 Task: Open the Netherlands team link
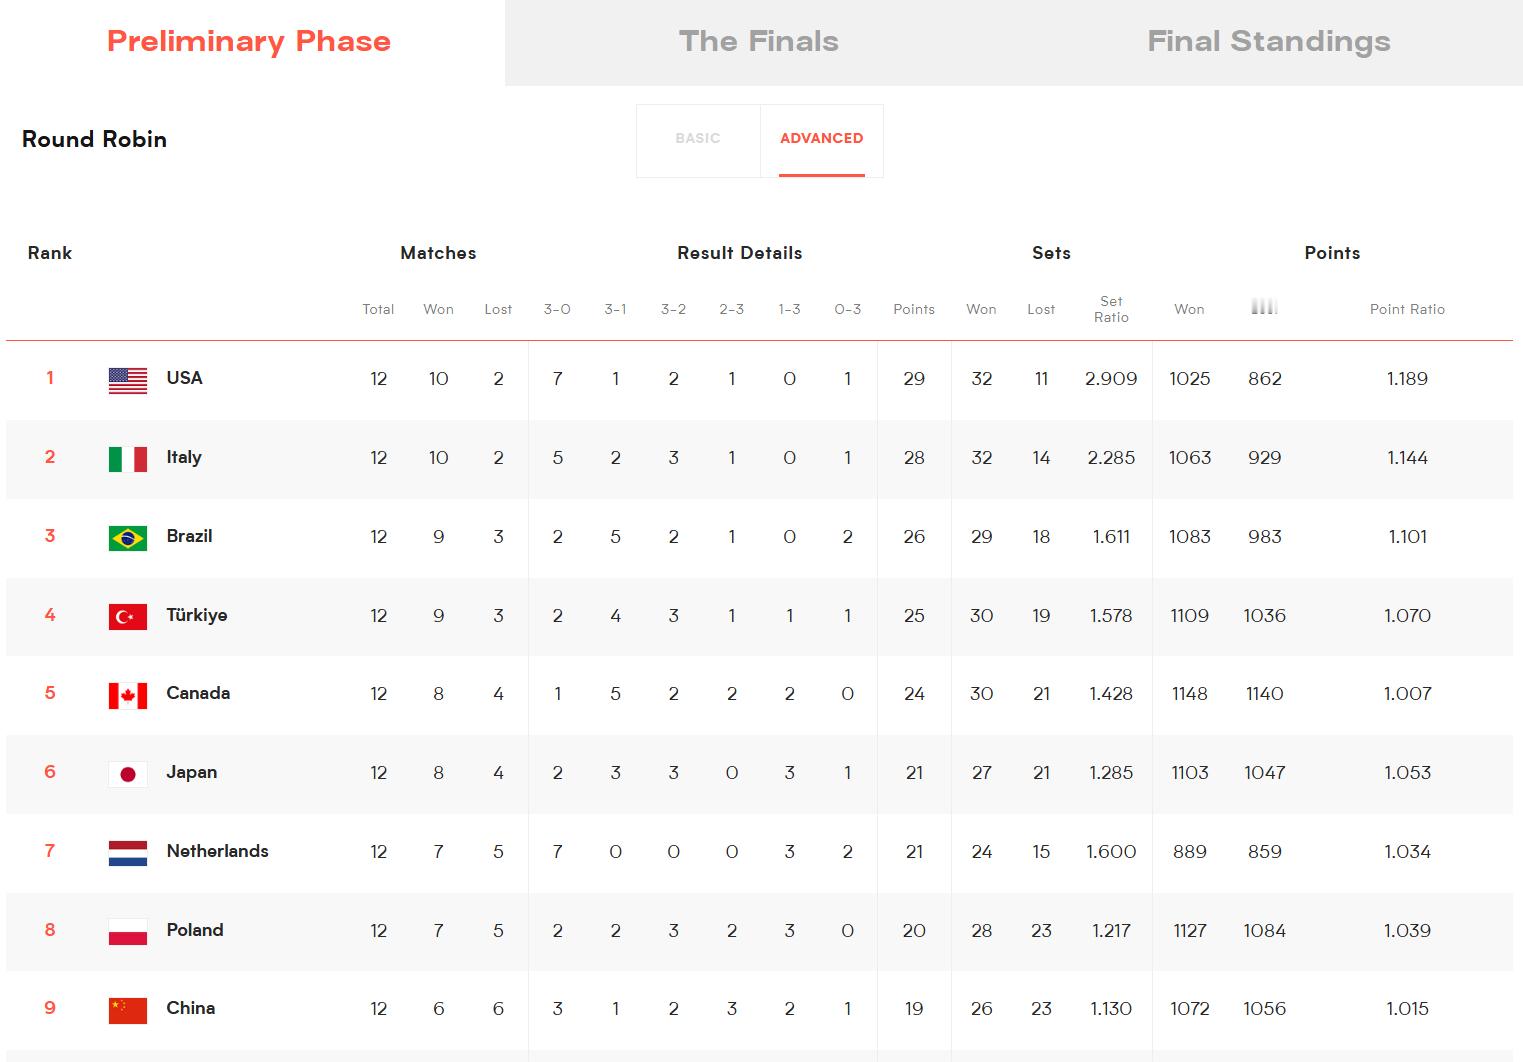pyautogui.click(x=217, y=851)
